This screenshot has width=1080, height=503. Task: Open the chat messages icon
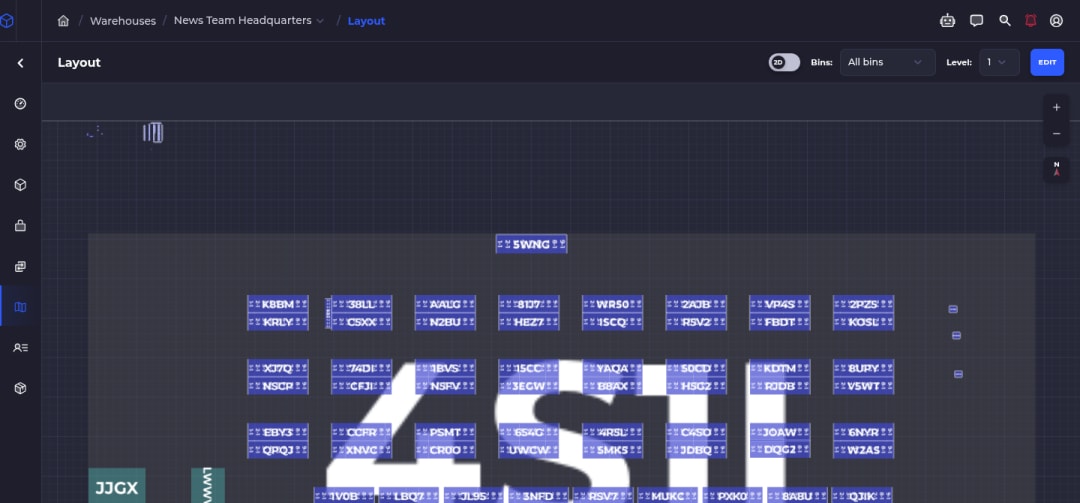[976, 21]
